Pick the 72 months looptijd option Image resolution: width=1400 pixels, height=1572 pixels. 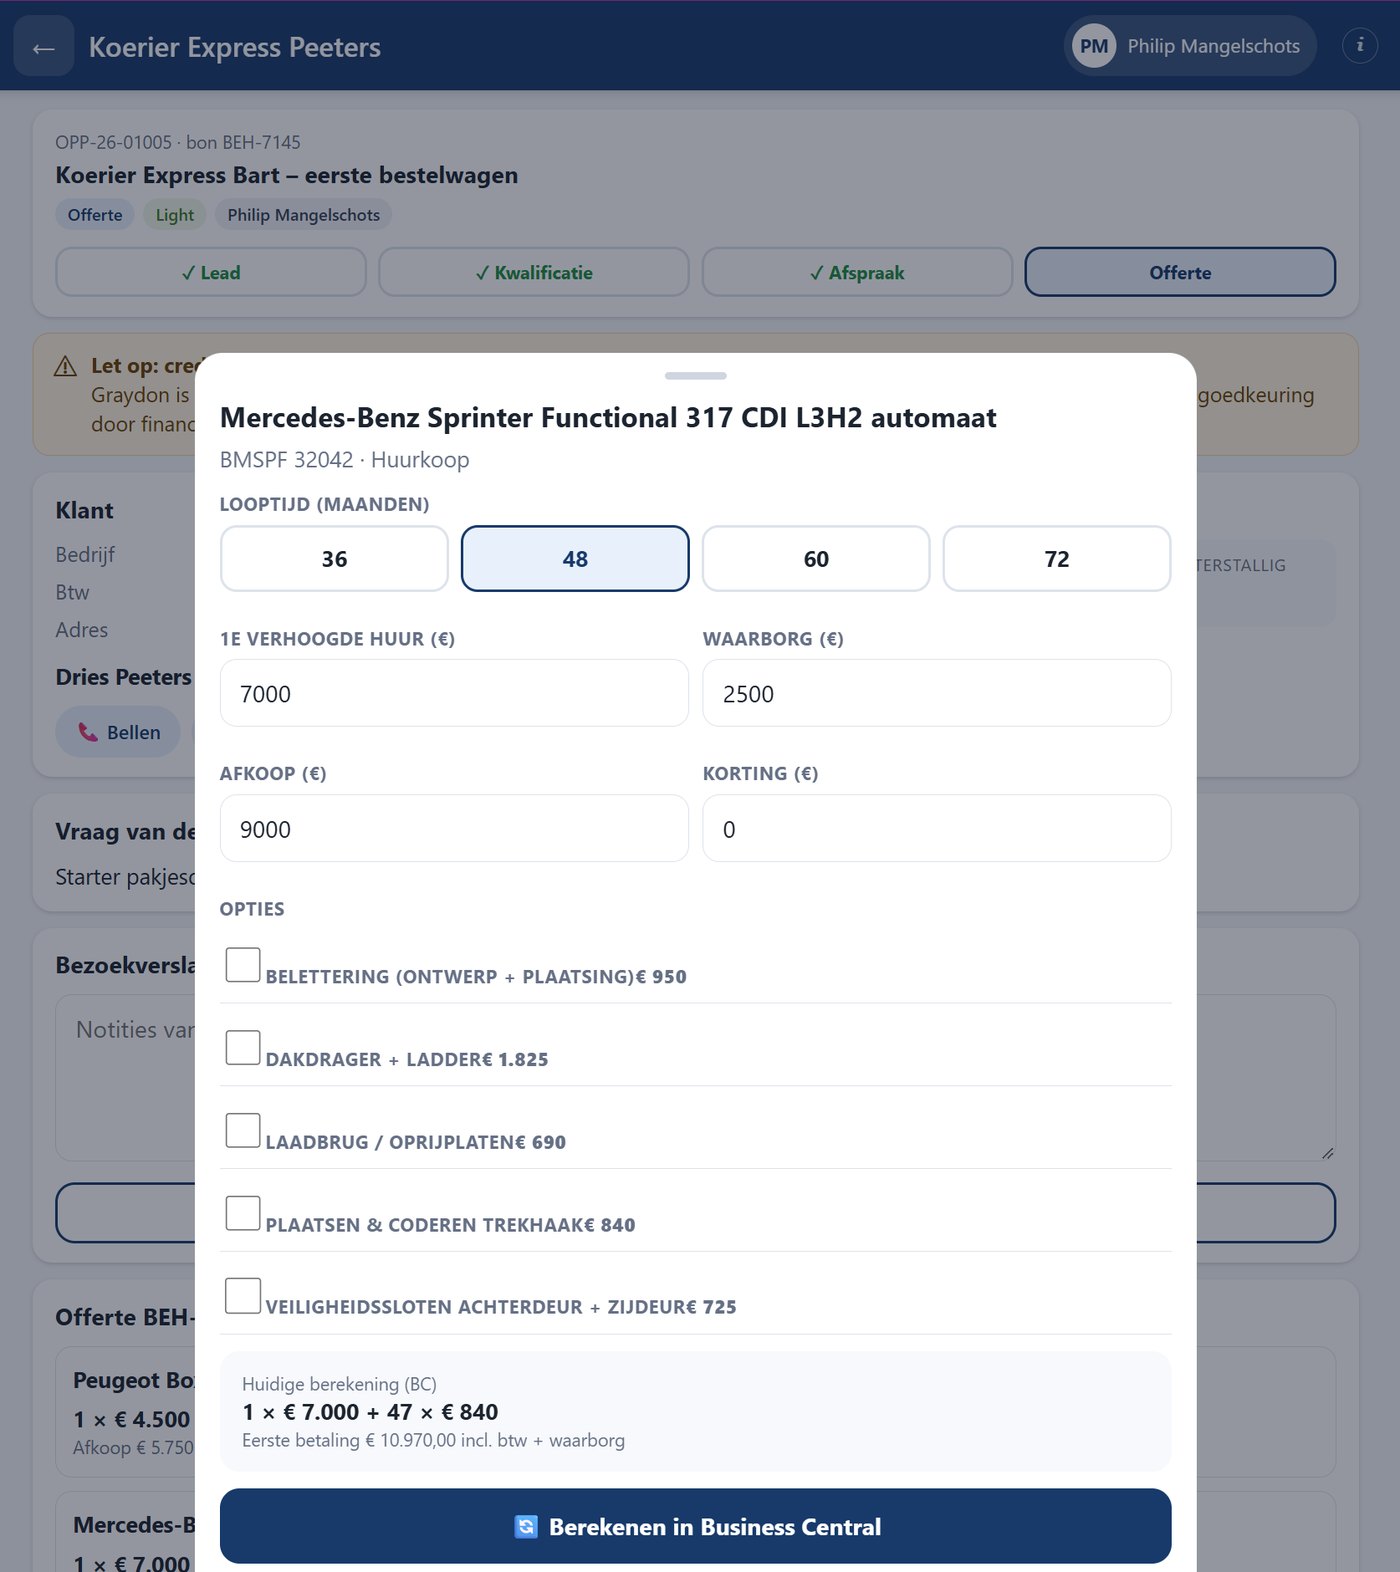pos(1057,559)
